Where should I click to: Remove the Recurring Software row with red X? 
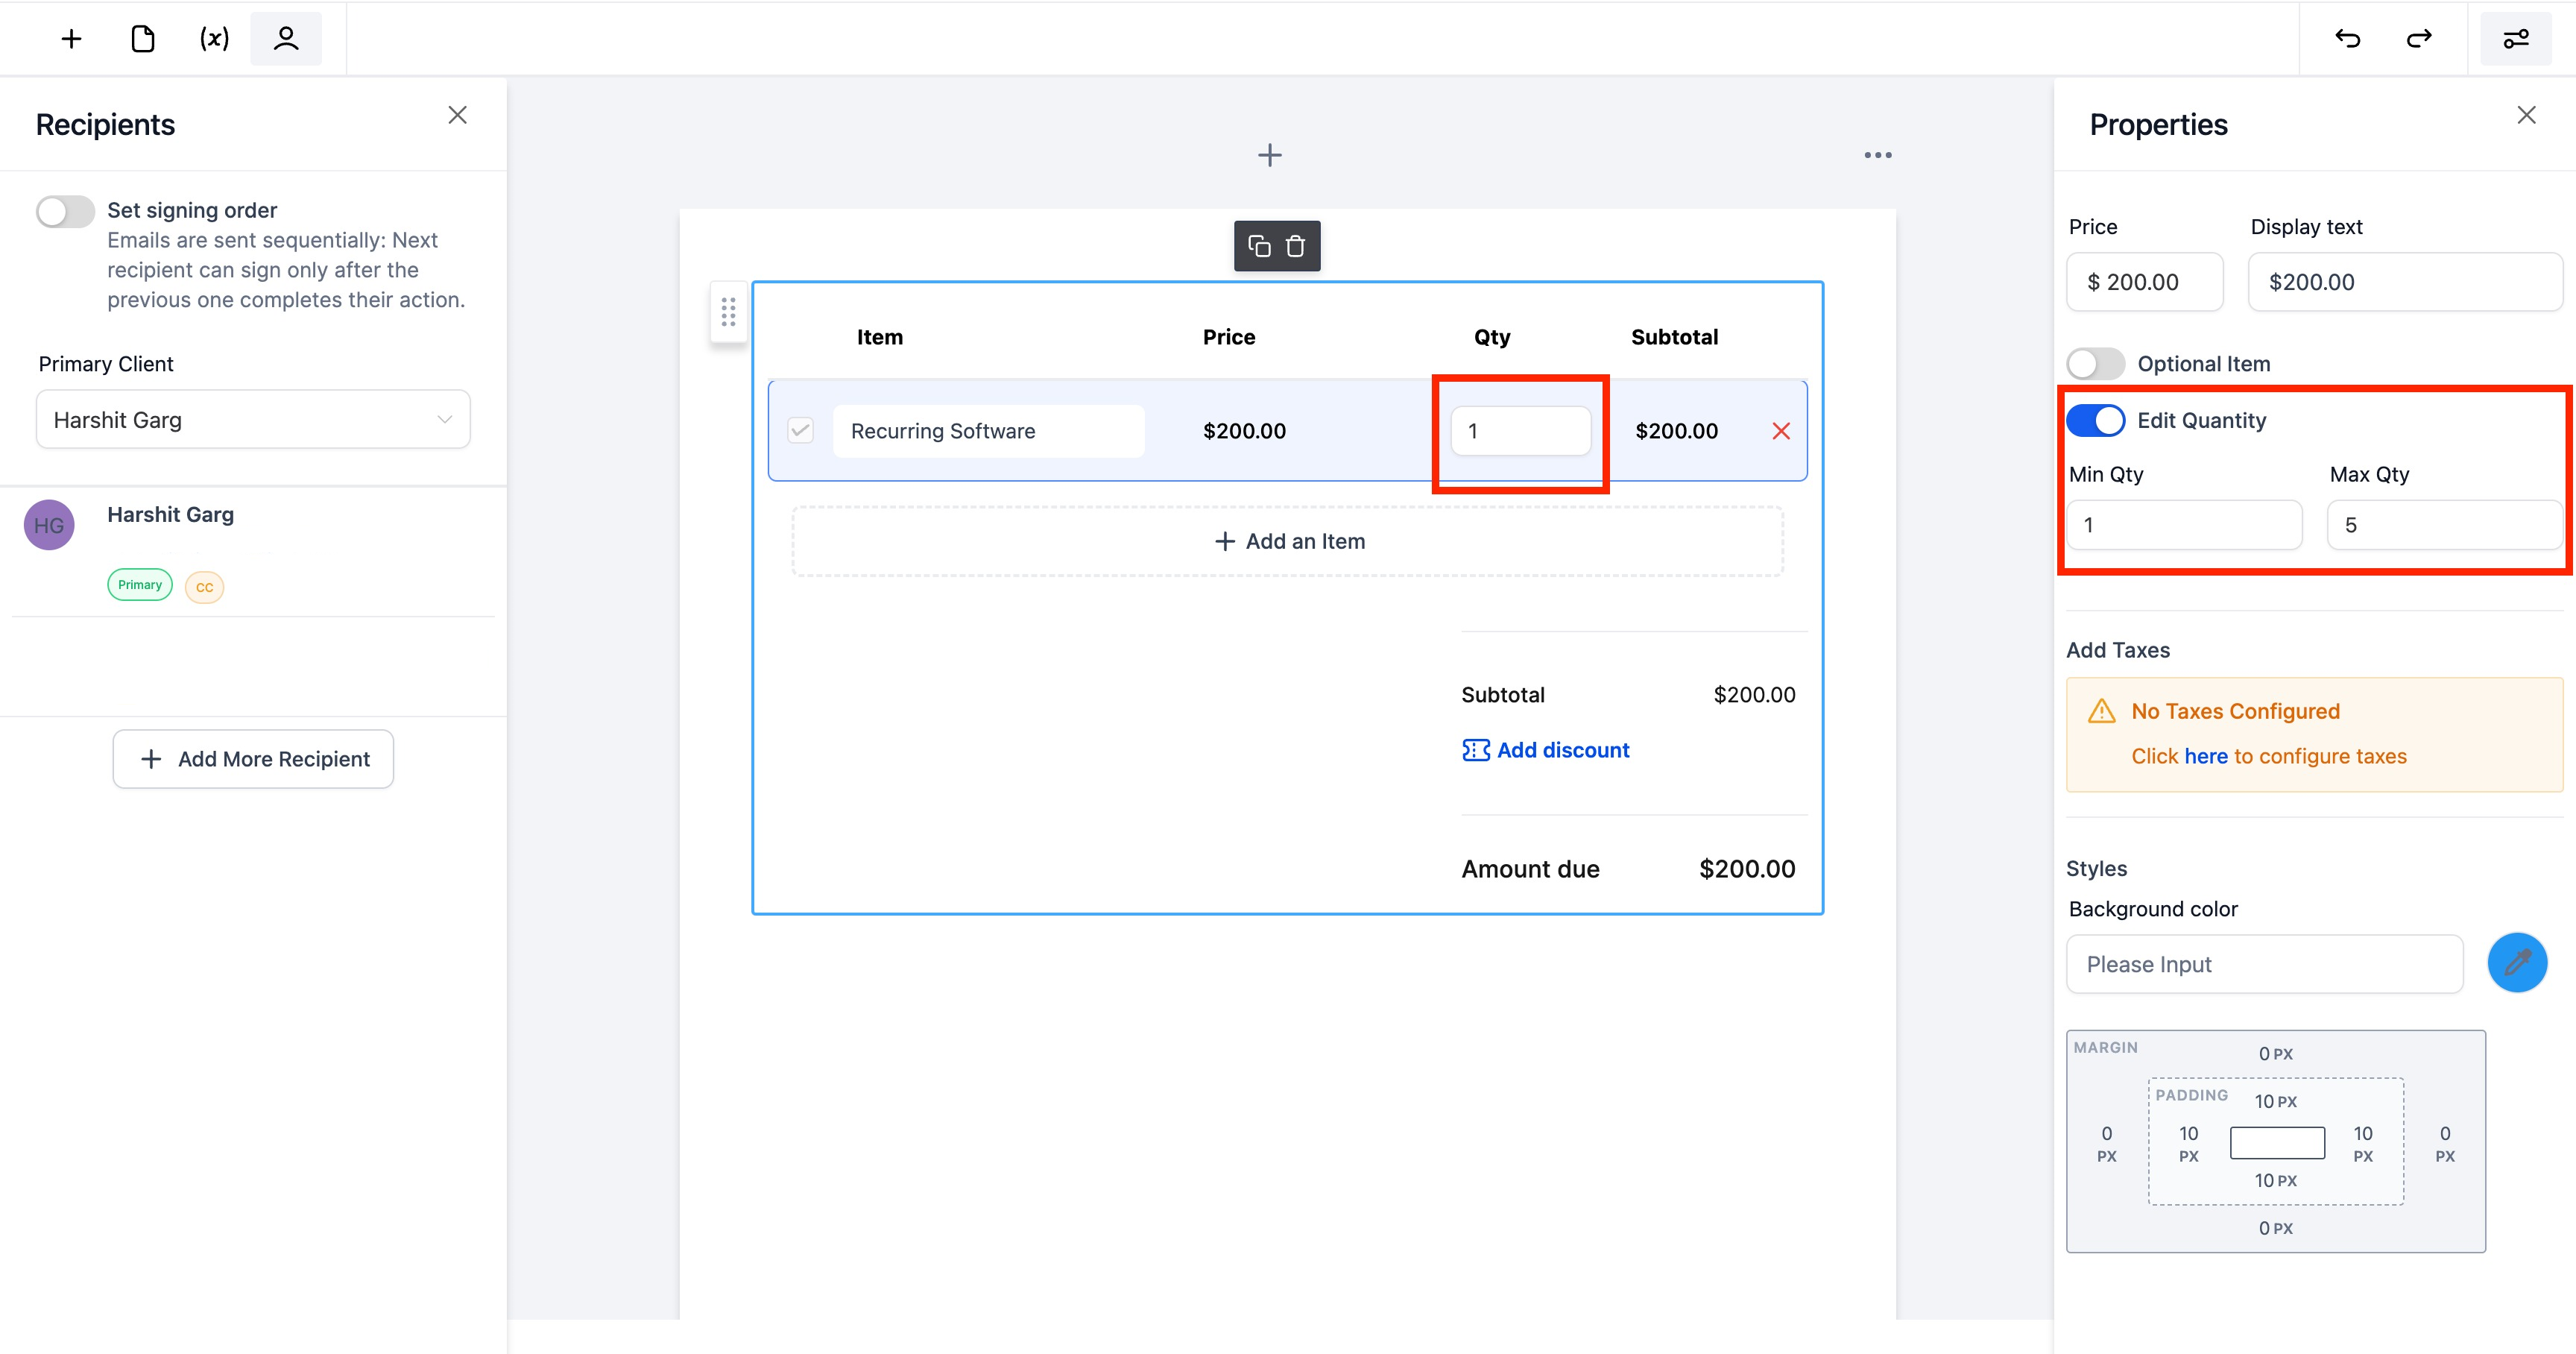point(1781,431)
